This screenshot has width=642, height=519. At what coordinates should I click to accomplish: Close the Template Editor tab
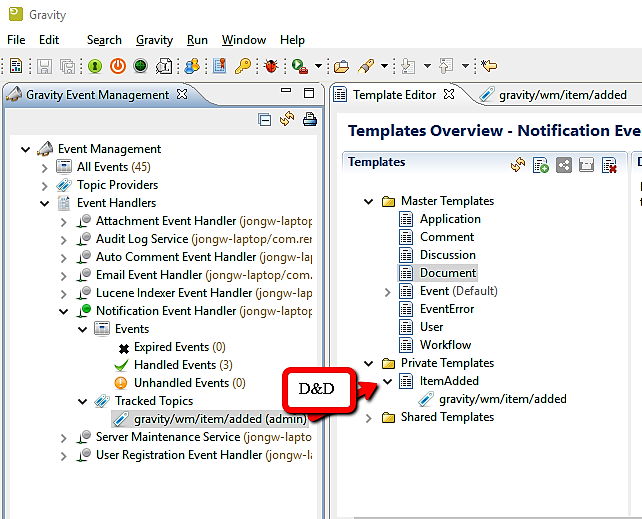point(449,94)
